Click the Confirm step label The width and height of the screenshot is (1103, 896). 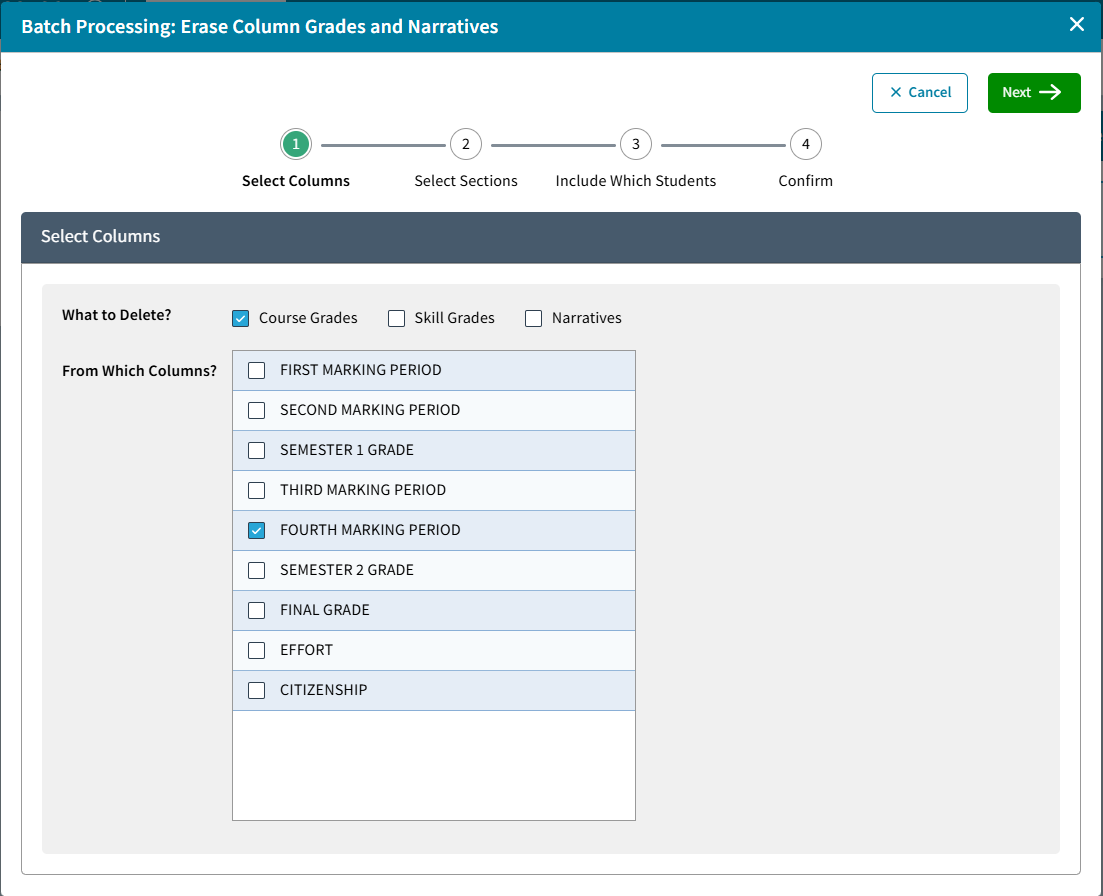point(805,181)
